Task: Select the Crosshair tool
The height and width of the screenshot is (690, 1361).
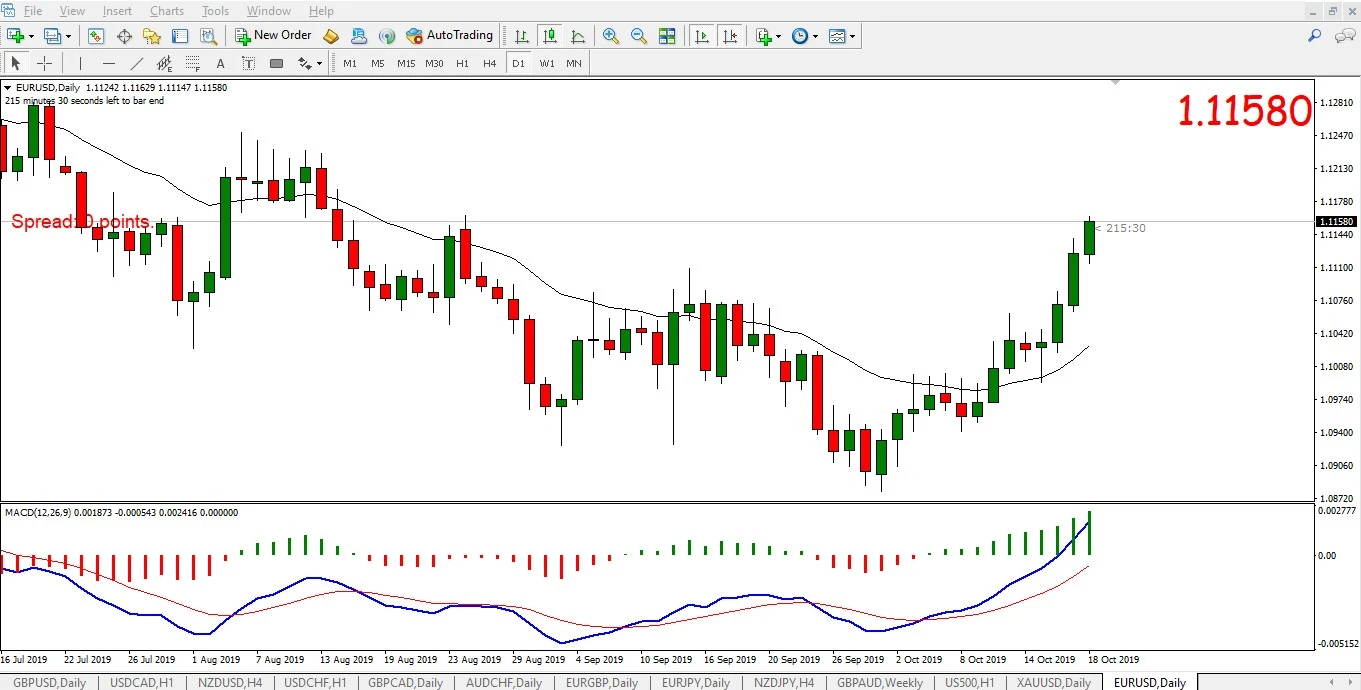Action: coord(44,63)
